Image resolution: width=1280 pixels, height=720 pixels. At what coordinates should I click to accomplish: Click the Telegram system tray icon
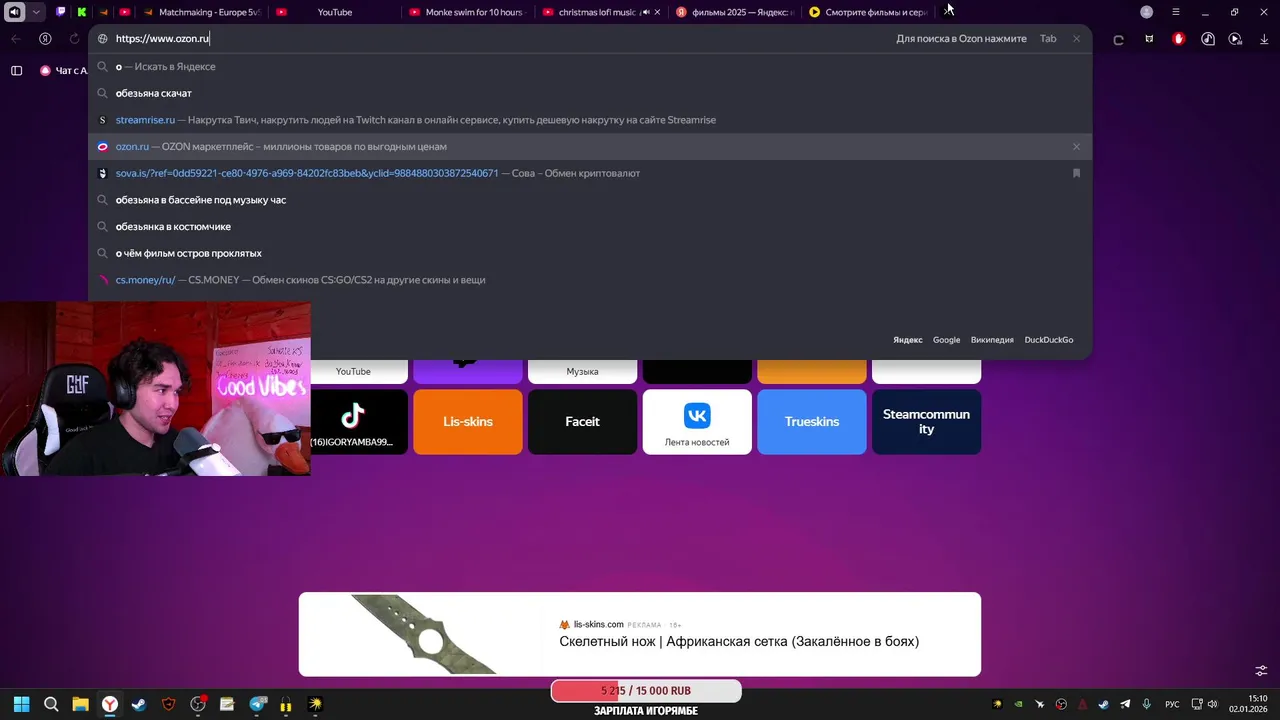click(x=1125, y=704)
